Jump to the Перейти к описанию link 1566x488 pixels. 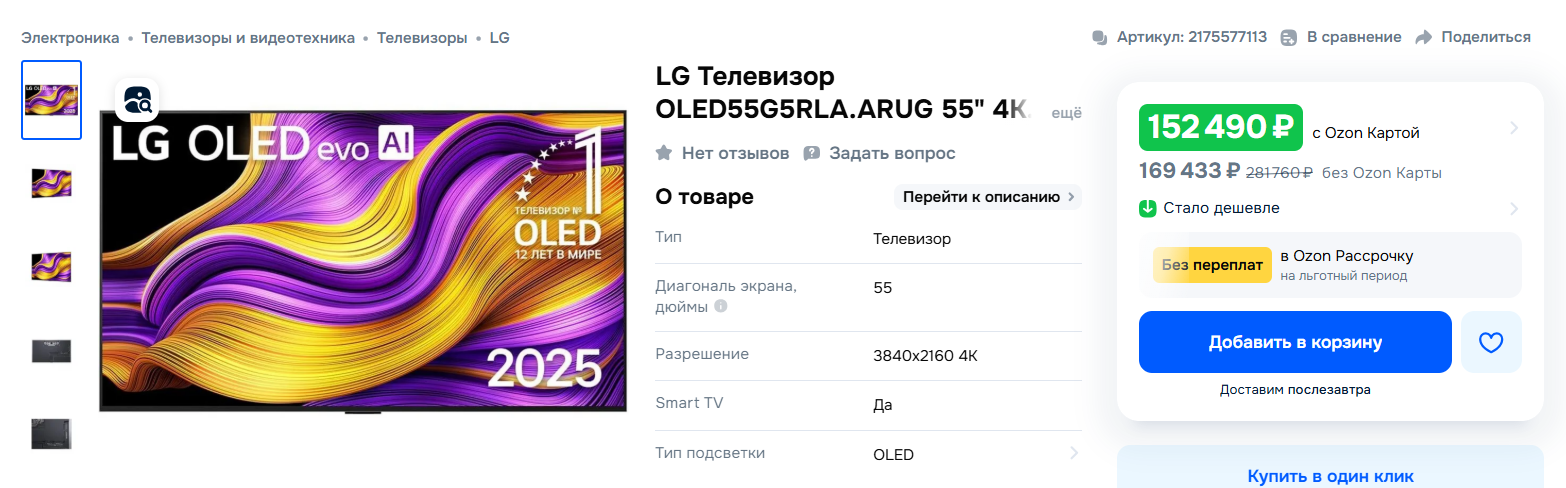coord(987,197)
